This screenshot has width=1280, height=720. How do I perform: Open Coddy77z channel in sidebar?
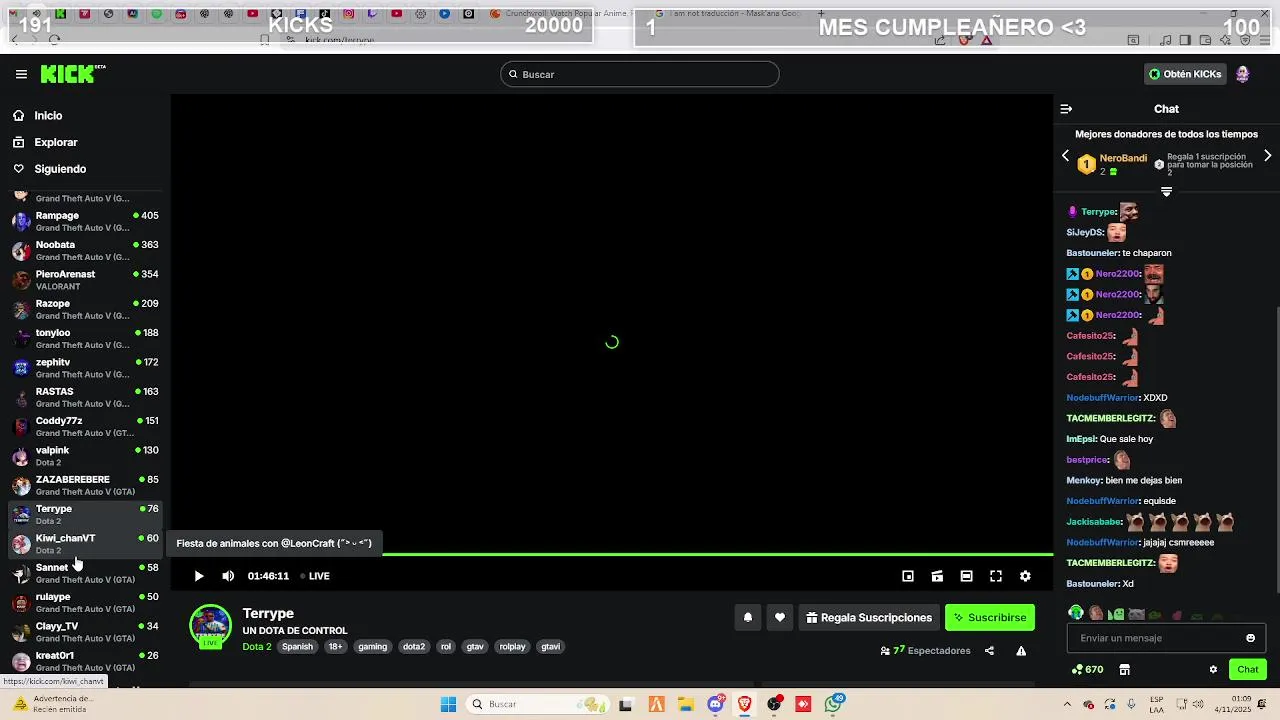pyautogui.click(x=85, y=426)
